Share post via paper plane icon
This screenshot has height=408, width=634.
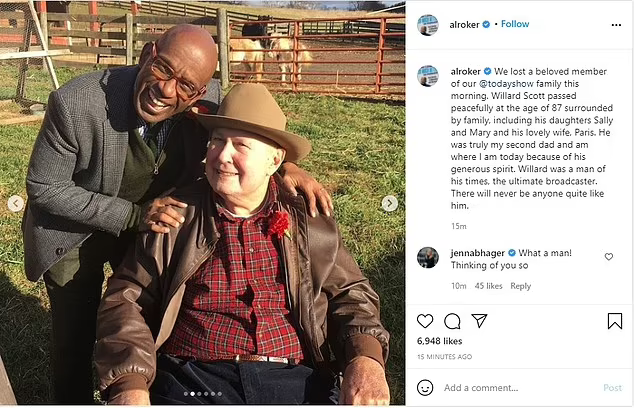coord(479,321)
